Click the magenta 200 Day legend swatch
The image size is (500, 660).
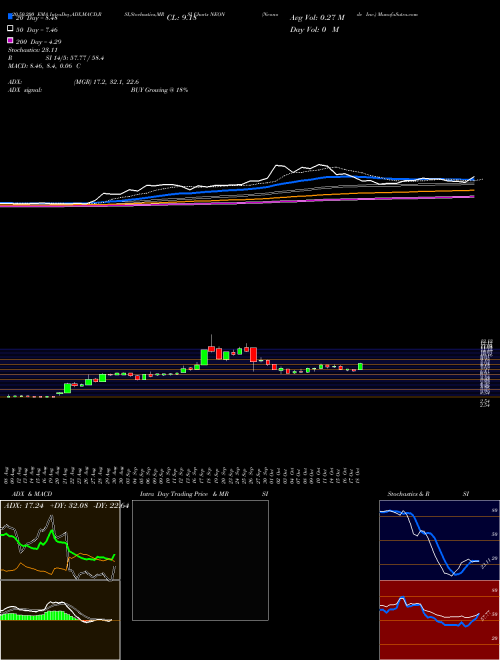[10, 40]
